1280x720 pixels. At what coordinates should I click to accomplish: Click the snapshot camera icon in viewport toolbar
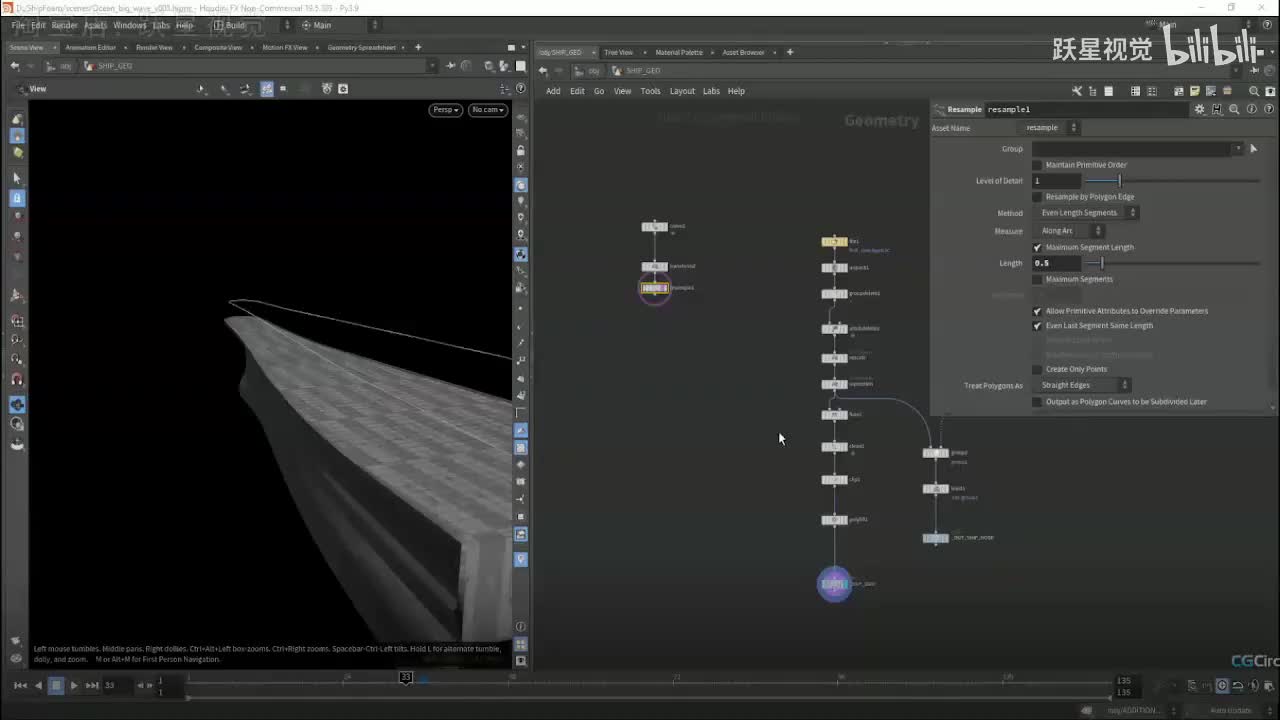click(343, 89)
